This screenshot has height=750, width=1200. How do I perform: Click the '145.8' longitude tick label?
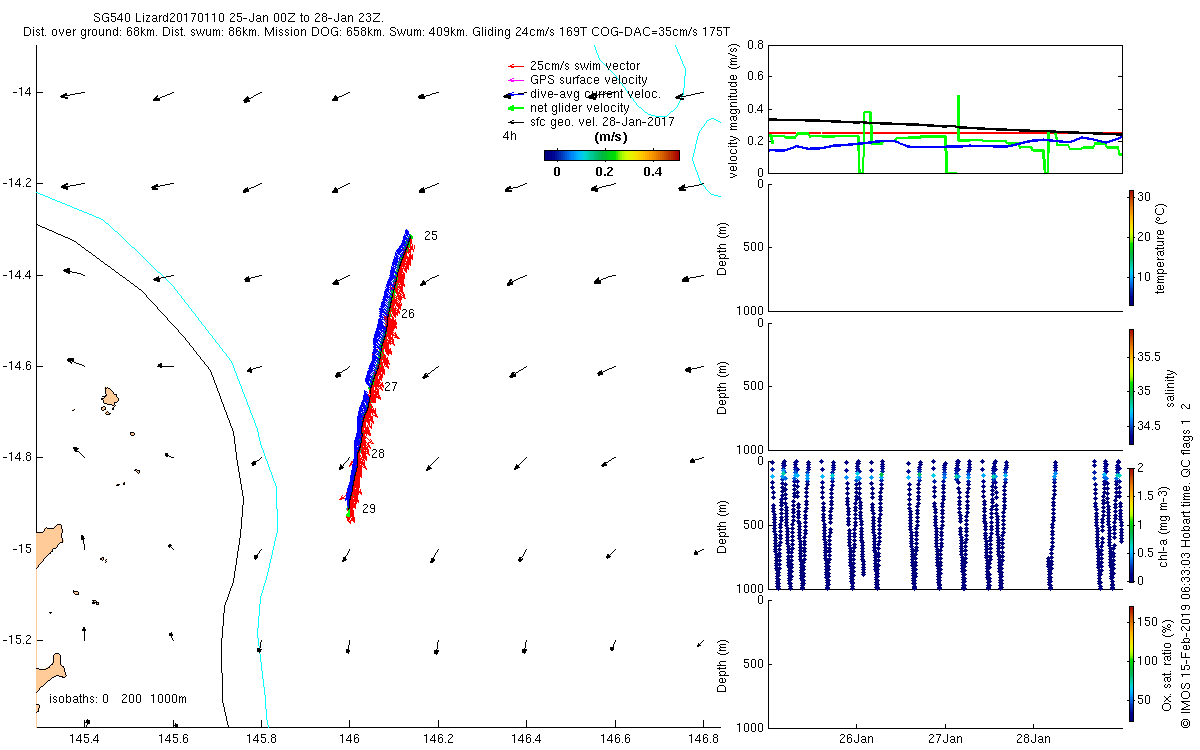(x=261, y=740)
